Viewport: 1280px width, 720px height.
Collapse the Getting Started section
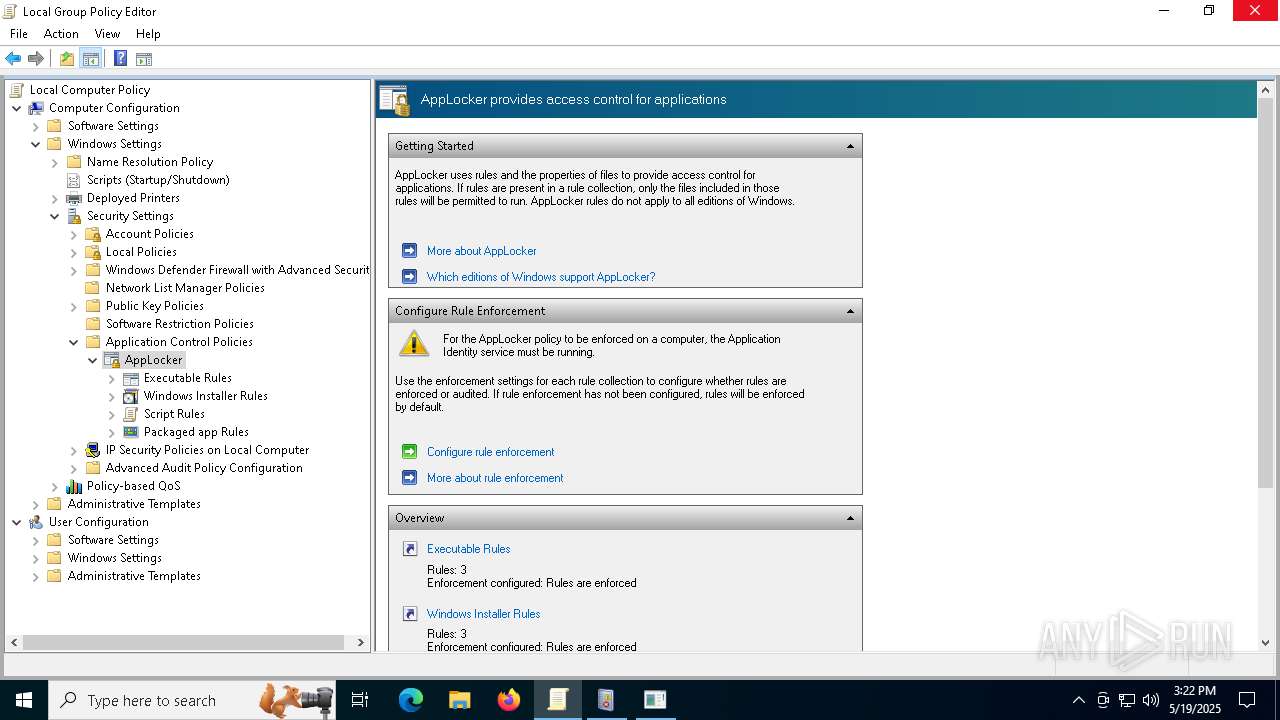[850, 146]
